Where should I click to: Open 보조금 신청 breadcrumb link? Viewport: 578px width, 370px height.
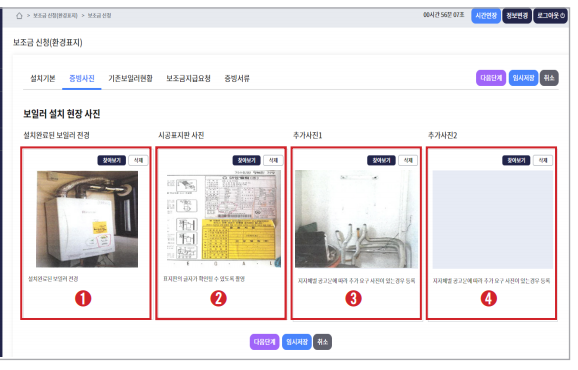click(x=99, y=16)
